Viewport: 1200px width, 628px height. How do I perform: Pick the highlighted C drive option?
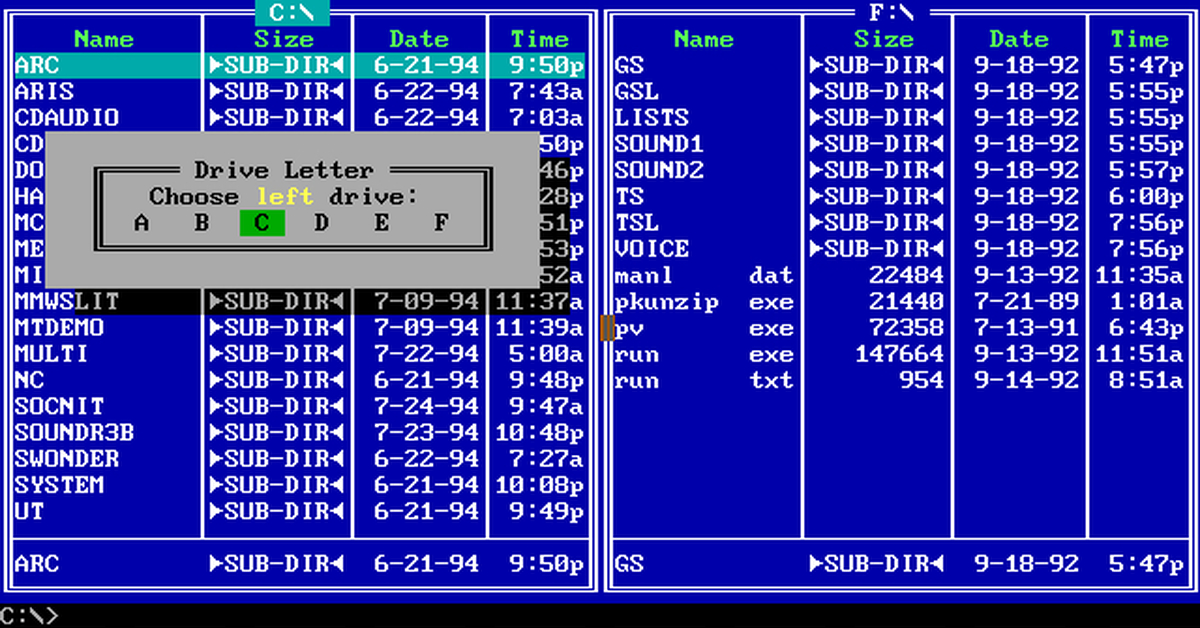(262, 223)
